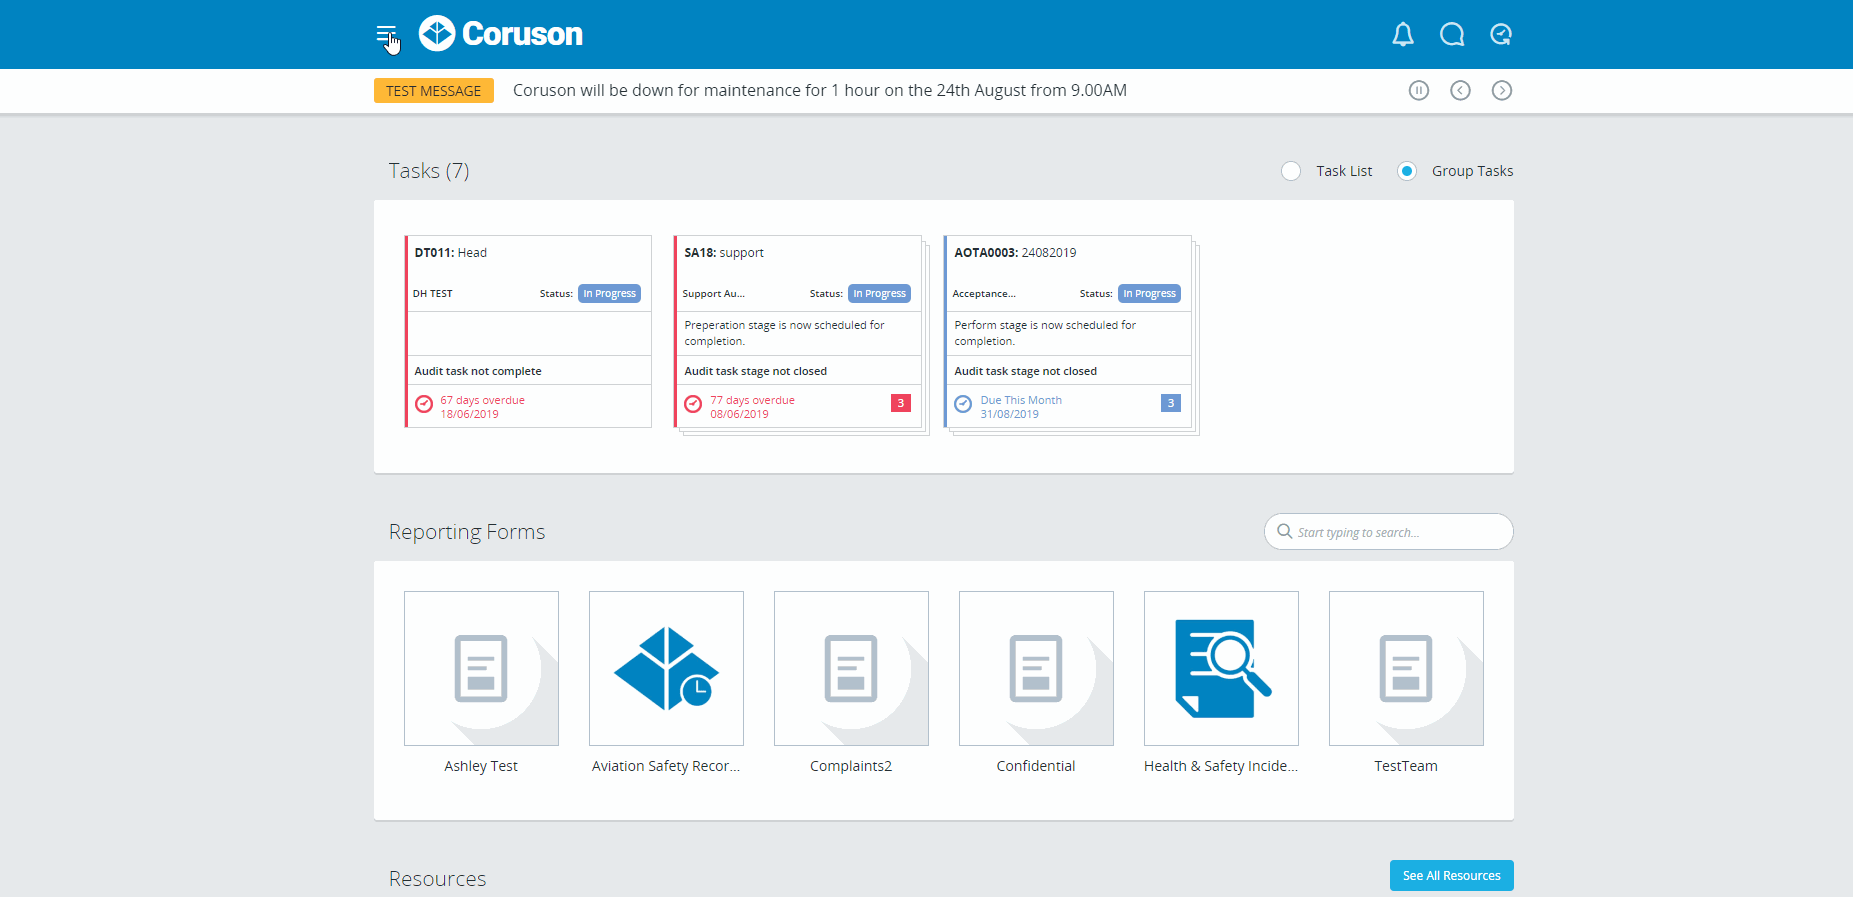This screenshot has width=1853, height=897.
Task: Click the maintenance announcement text
Action: pyautogui.click(x=820, y=90)
